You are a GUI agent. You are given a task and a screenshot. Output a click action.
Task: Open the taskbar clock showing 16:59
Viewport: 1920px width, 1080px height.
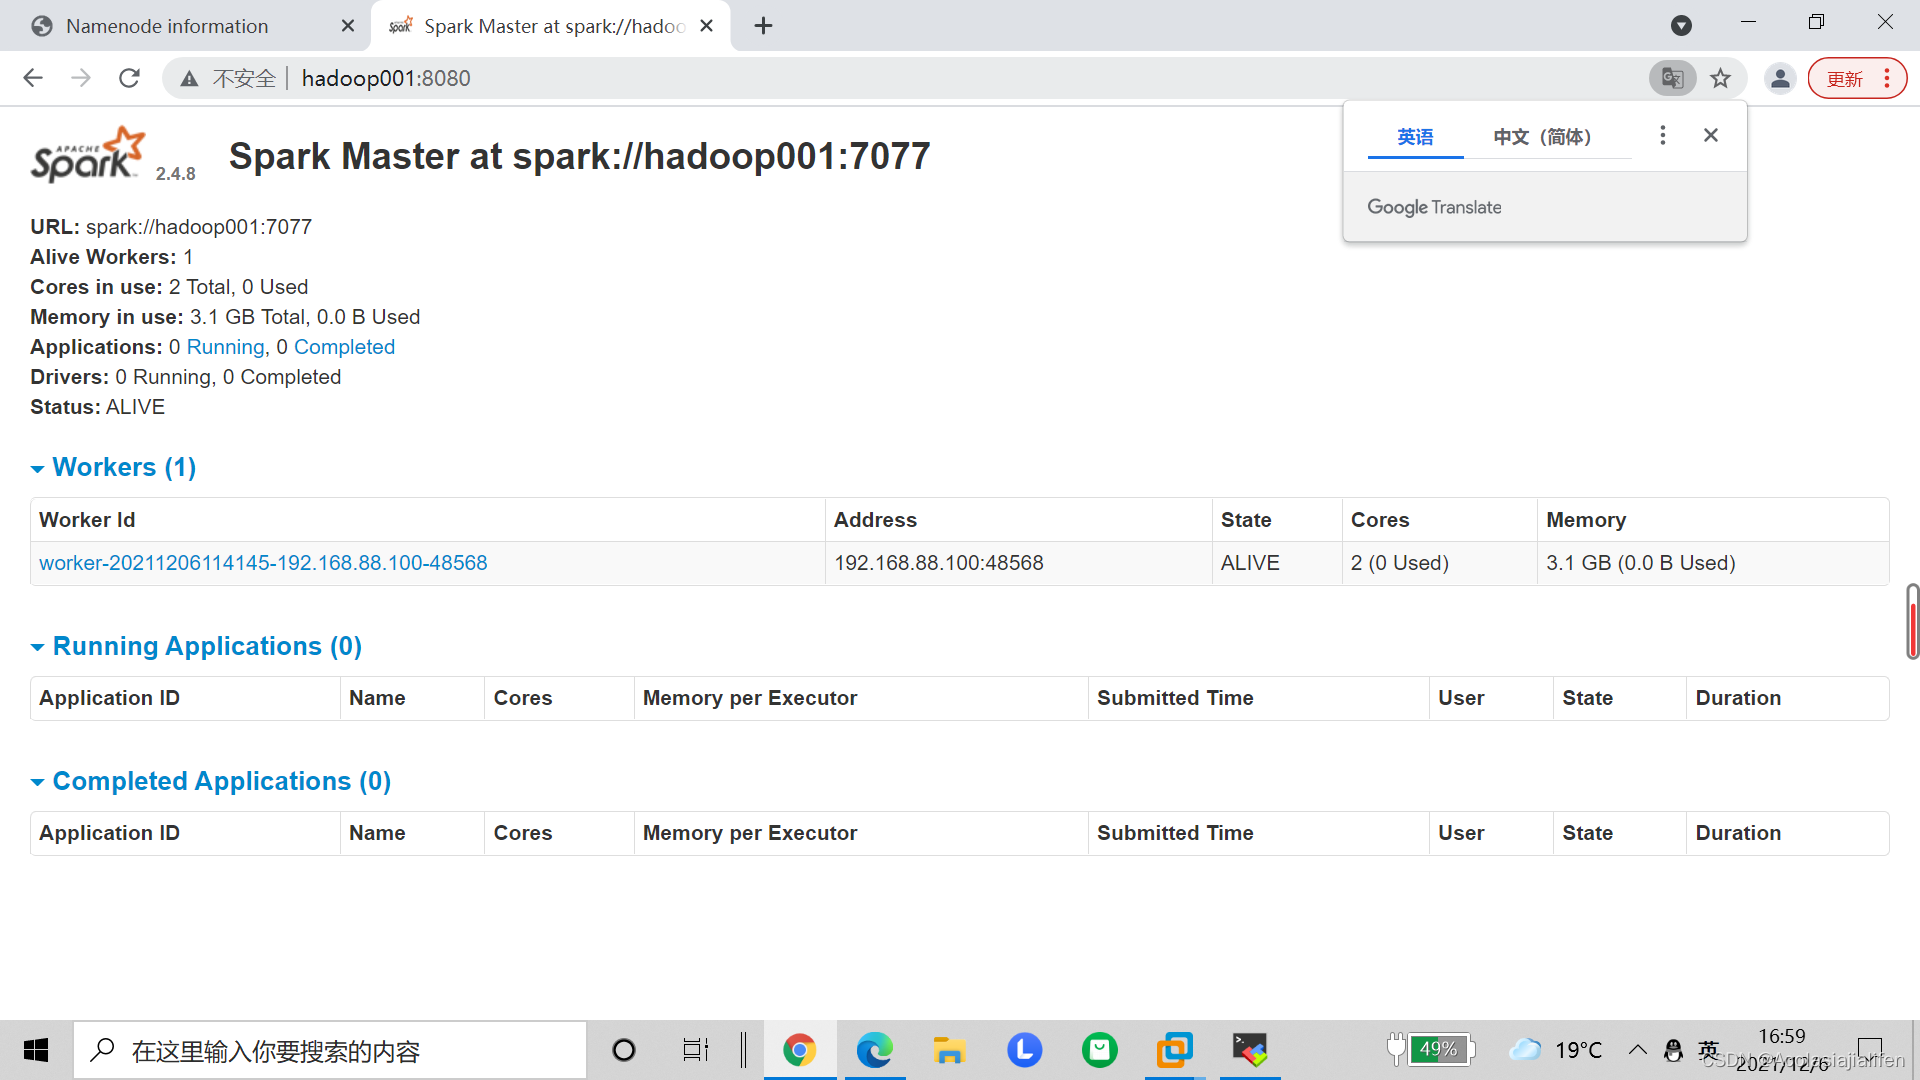[x=1782, y=1050]
